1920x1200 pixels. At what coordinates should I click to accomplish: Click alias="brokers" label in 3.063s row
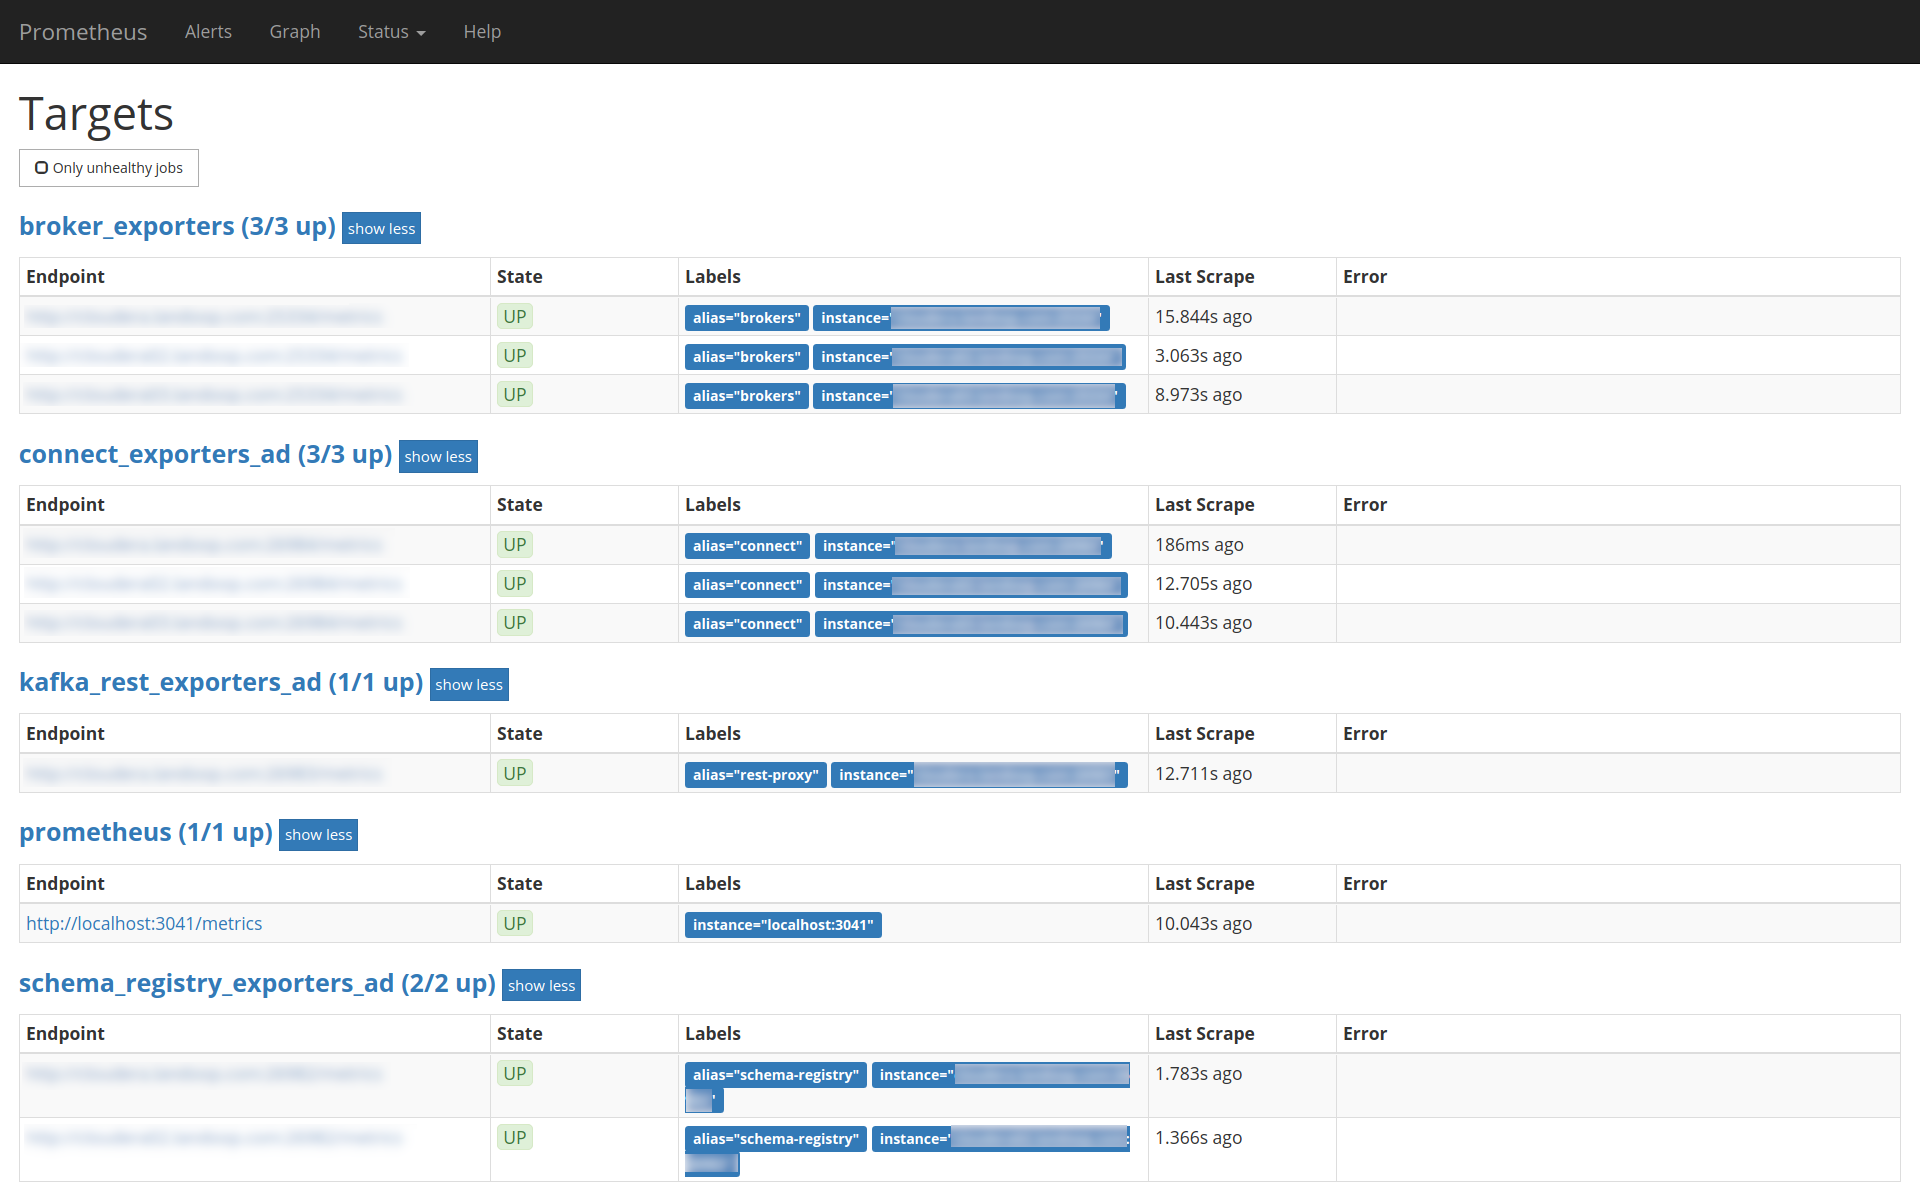(x=746, y=357)
